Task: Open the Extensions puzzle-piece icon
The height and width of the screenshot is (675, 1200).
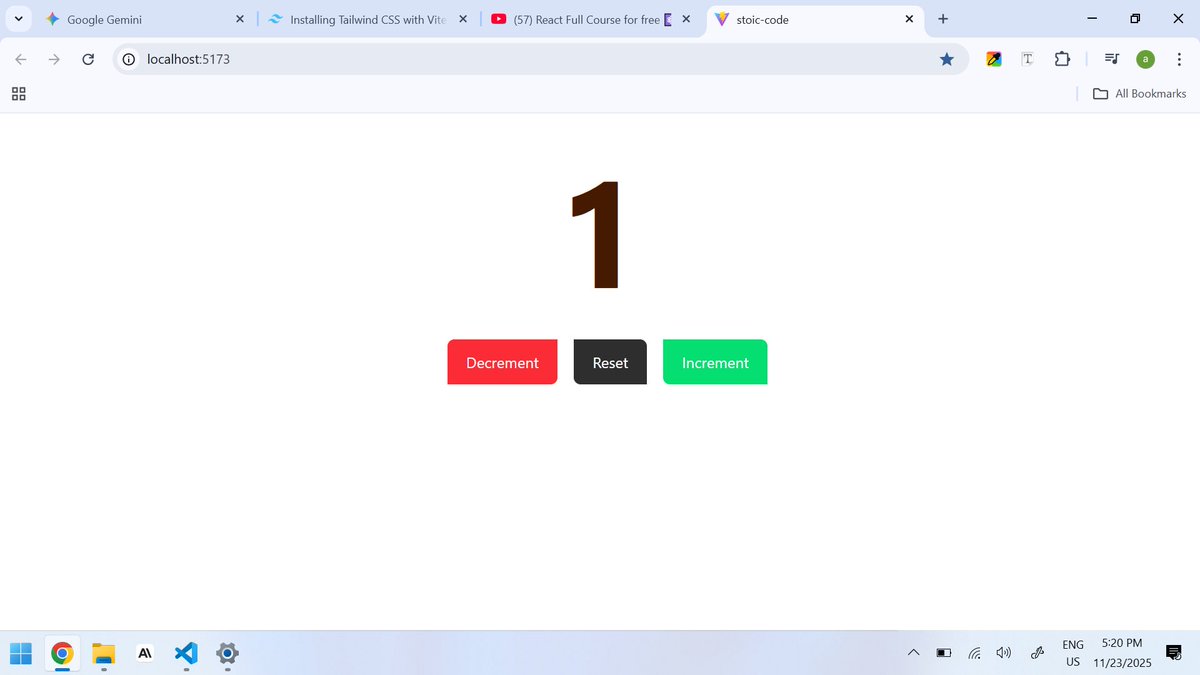Action: 1062,59
